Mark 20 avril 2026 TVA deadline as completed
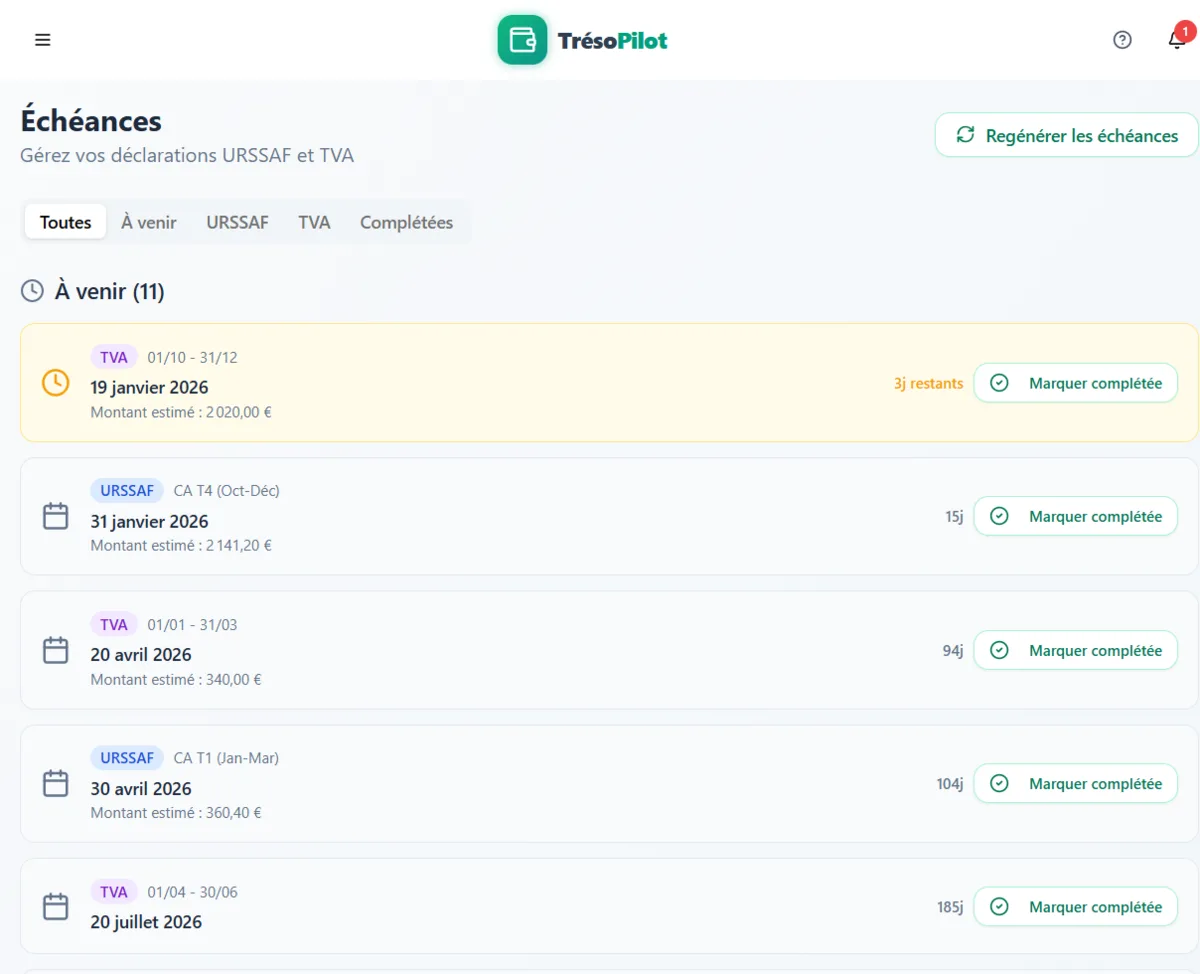1200x974 pixels. pos(1075,650)
